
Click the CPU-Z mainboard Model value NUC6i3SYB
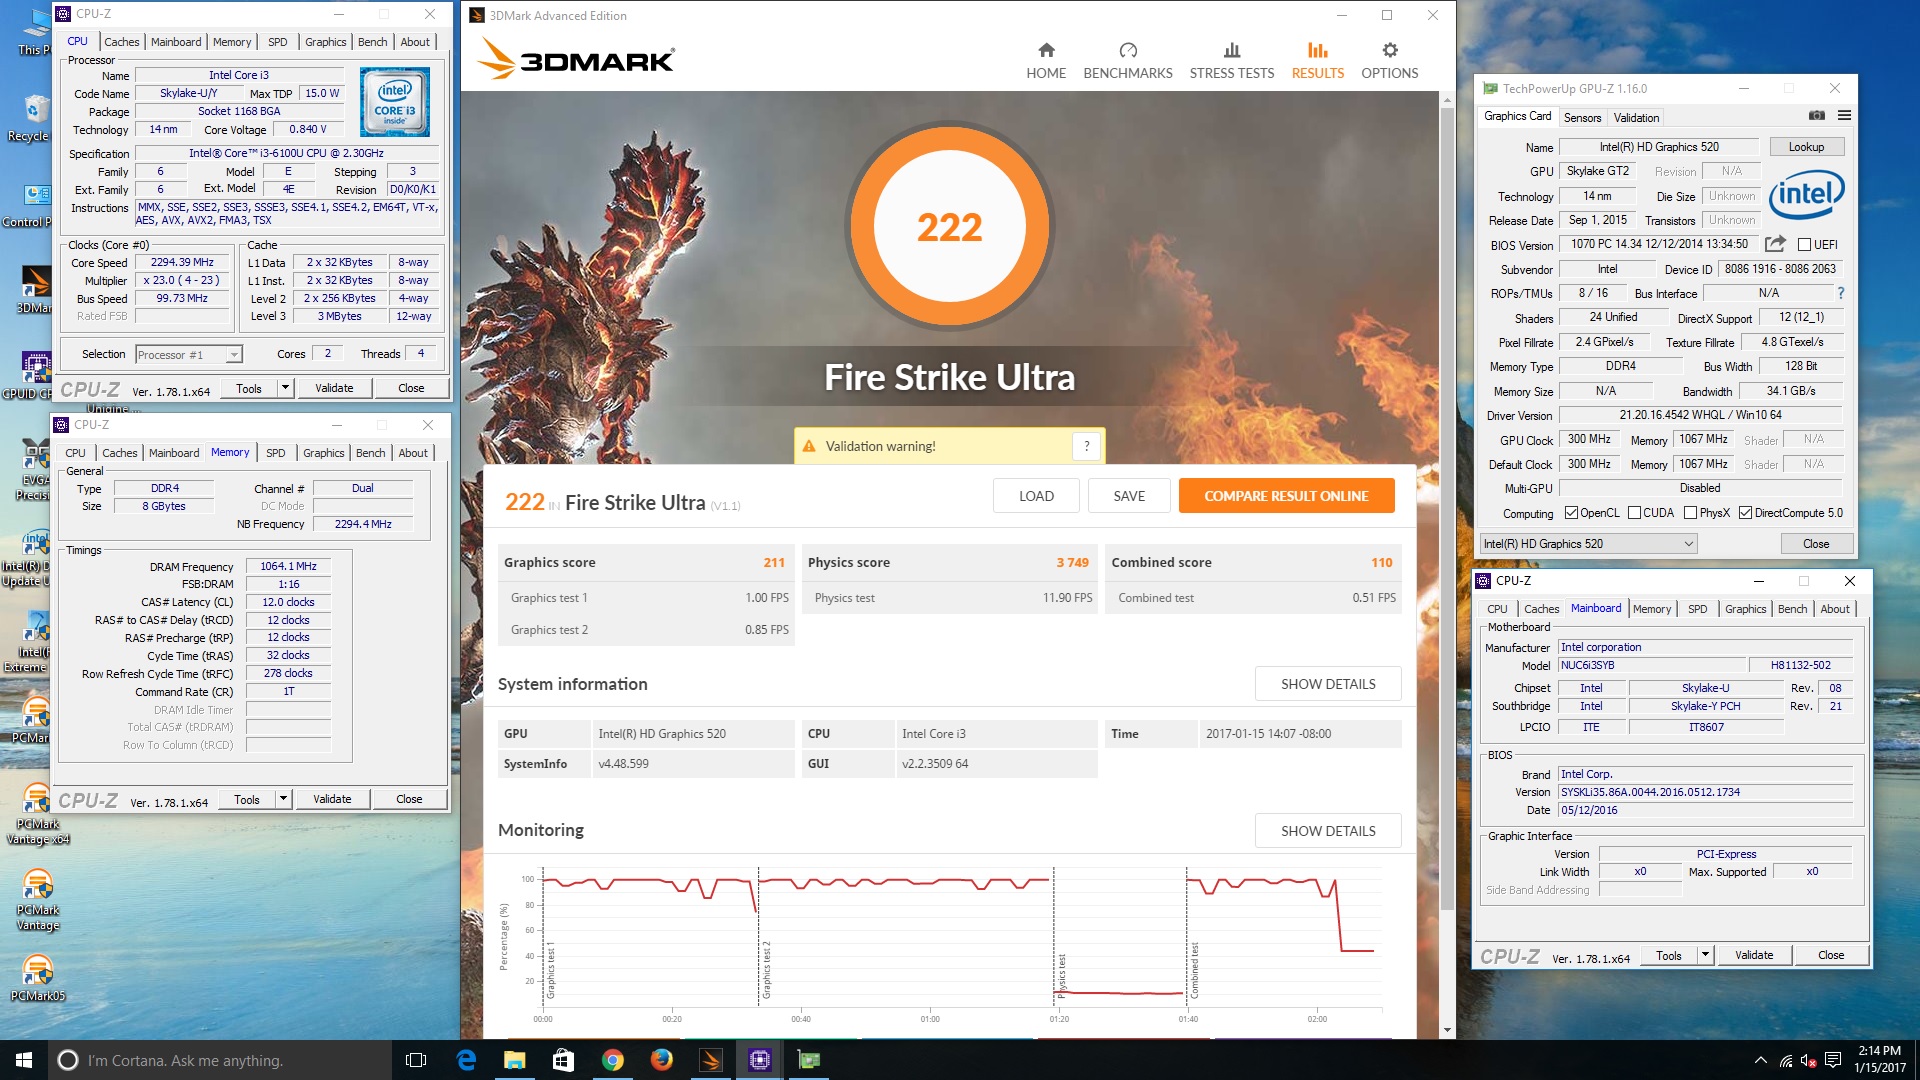pyautogui.click(x=1651, y=666)
